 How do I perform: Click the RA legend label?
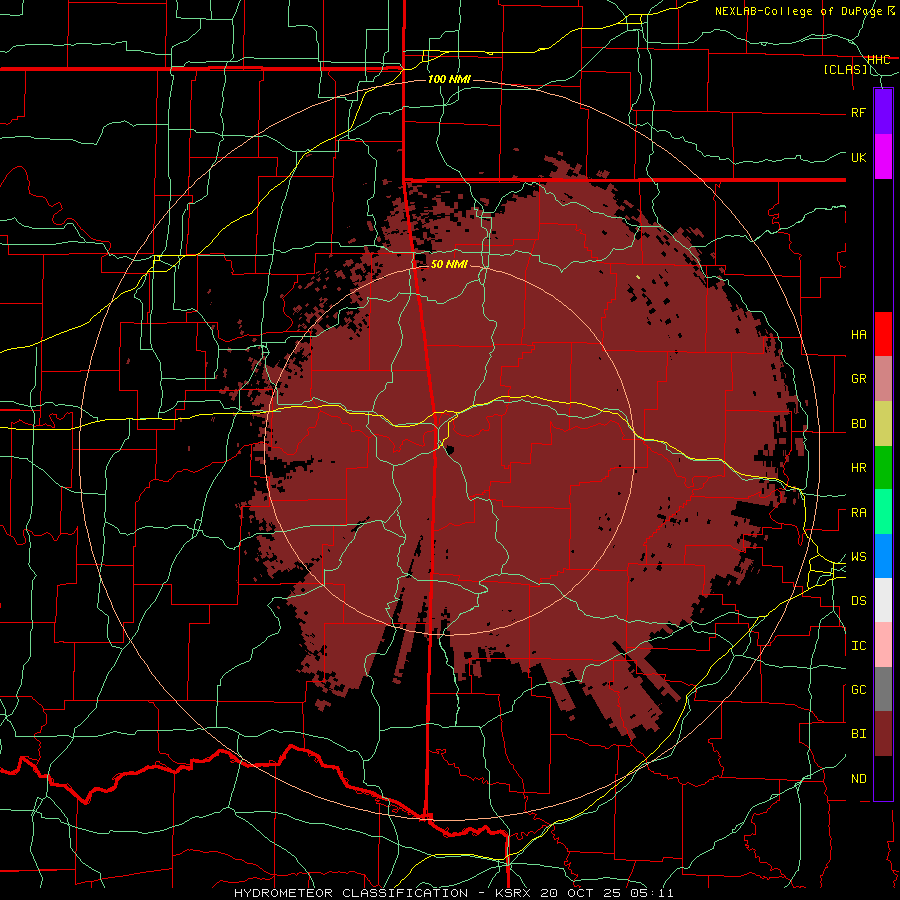coord(859,513)
